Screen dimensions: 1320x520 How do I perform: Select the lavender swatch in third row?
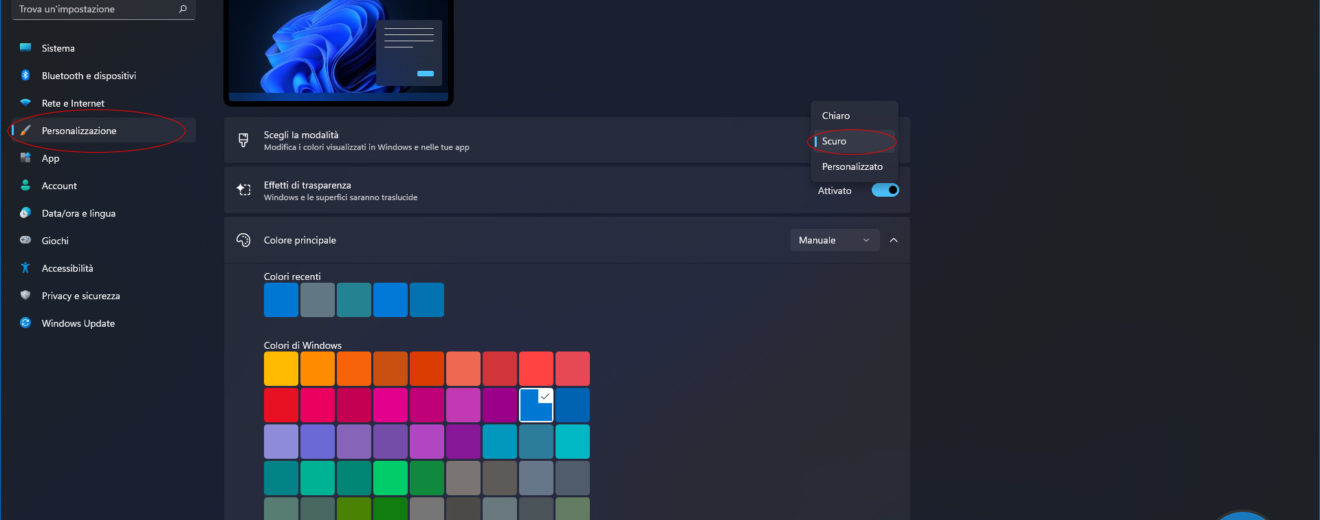[x=281, y=441]
